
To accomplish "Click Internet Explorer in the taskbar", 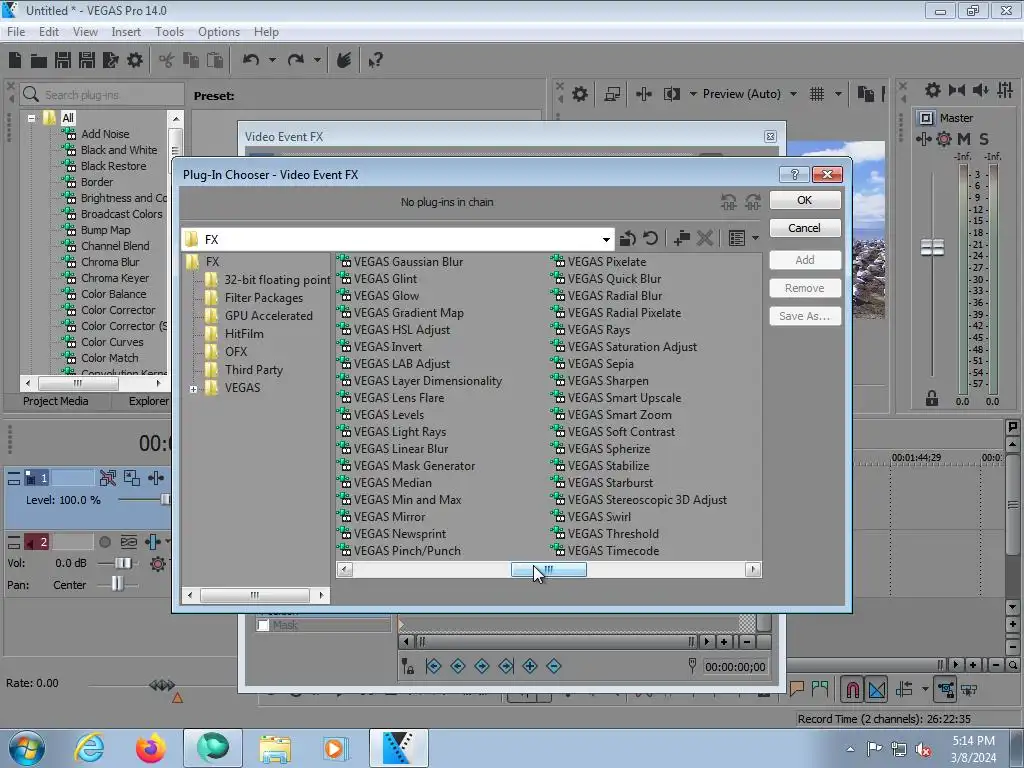I will [x=89, y=748].
